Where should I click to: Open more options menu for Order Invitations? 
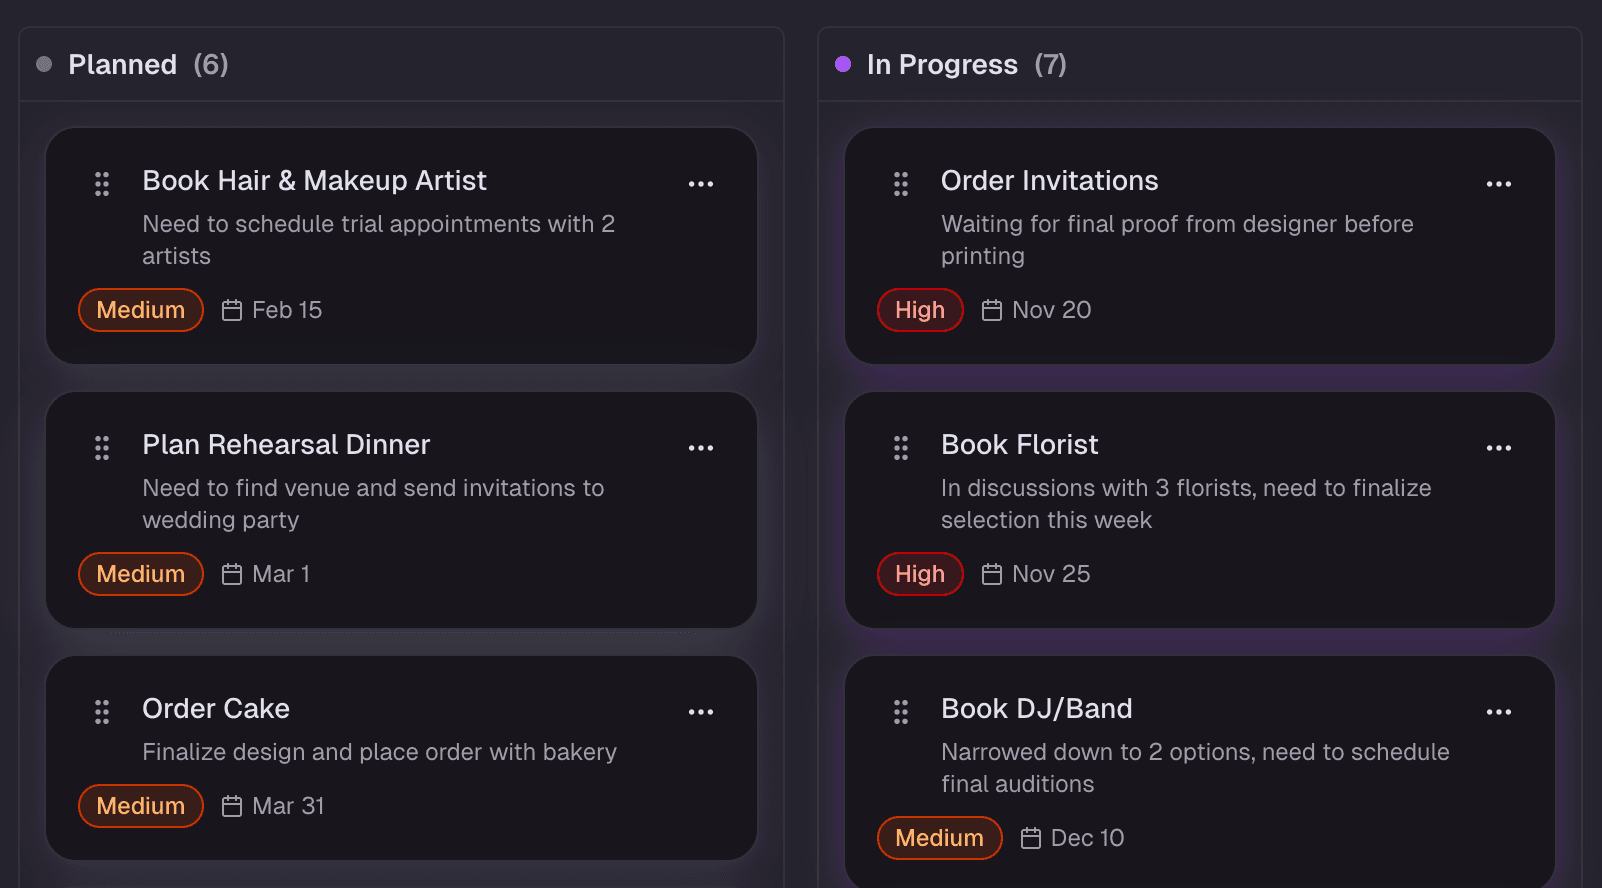[1499, 184]
